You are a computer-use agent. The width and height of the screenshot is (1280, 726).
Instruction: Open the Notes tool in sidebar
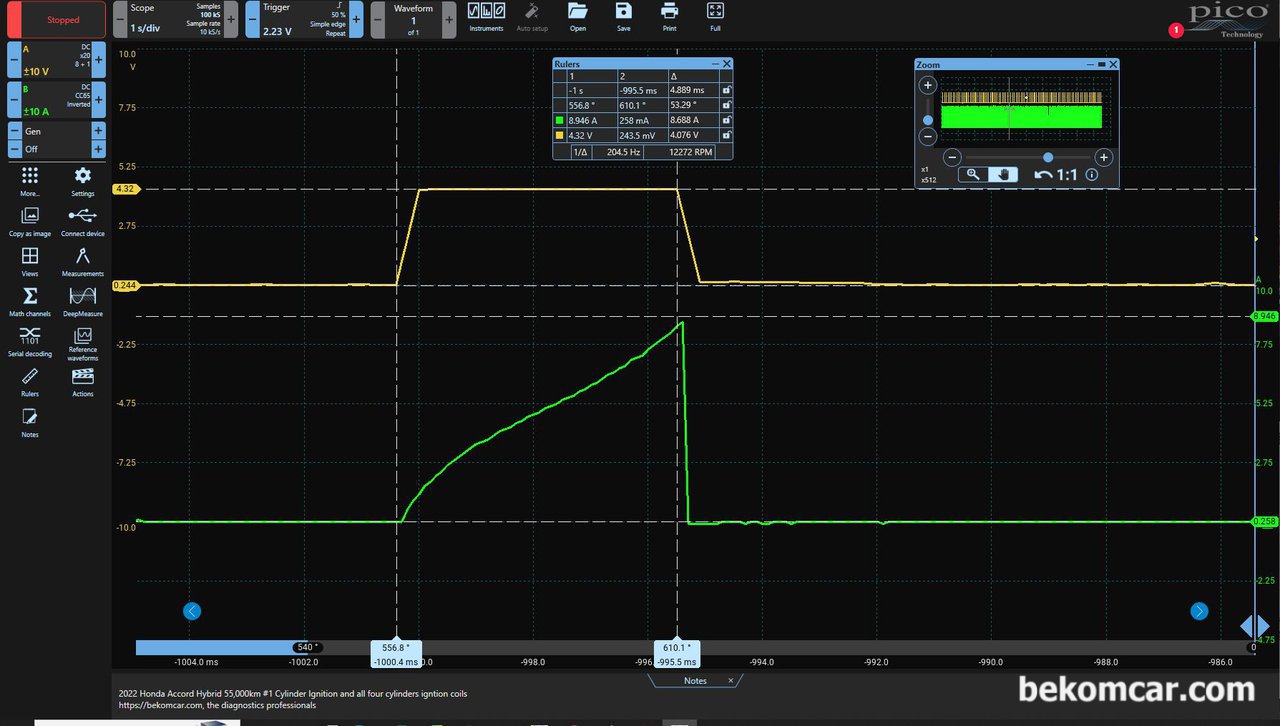point(30,422)
